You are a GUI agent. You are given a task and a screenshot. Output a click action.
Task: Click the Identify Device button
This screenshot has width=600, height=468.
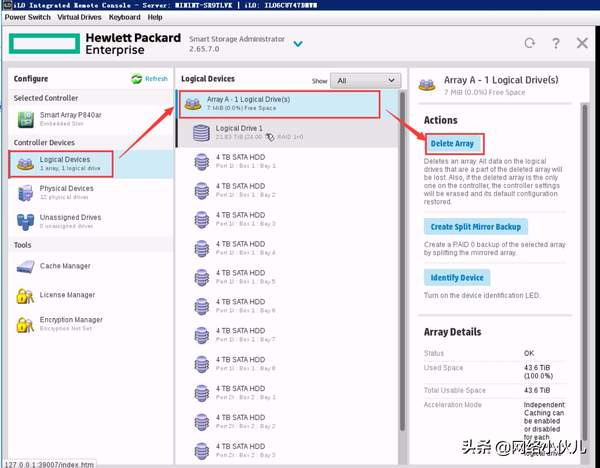click(x=455, y=277)
